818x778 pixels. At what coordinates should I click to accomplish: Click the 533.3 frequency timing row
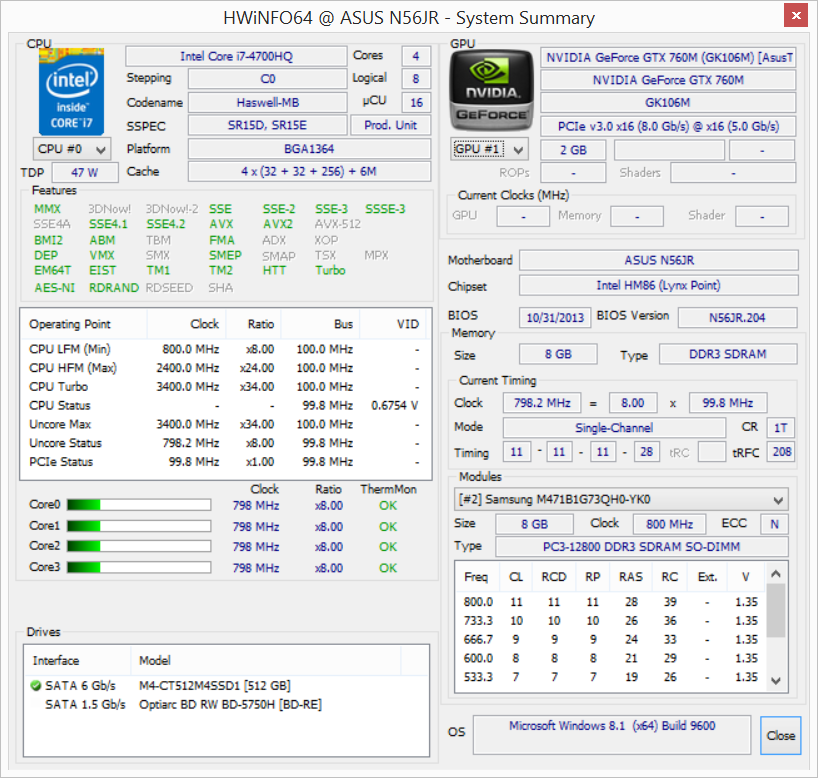pyautogui.click(x=610, y=677)
